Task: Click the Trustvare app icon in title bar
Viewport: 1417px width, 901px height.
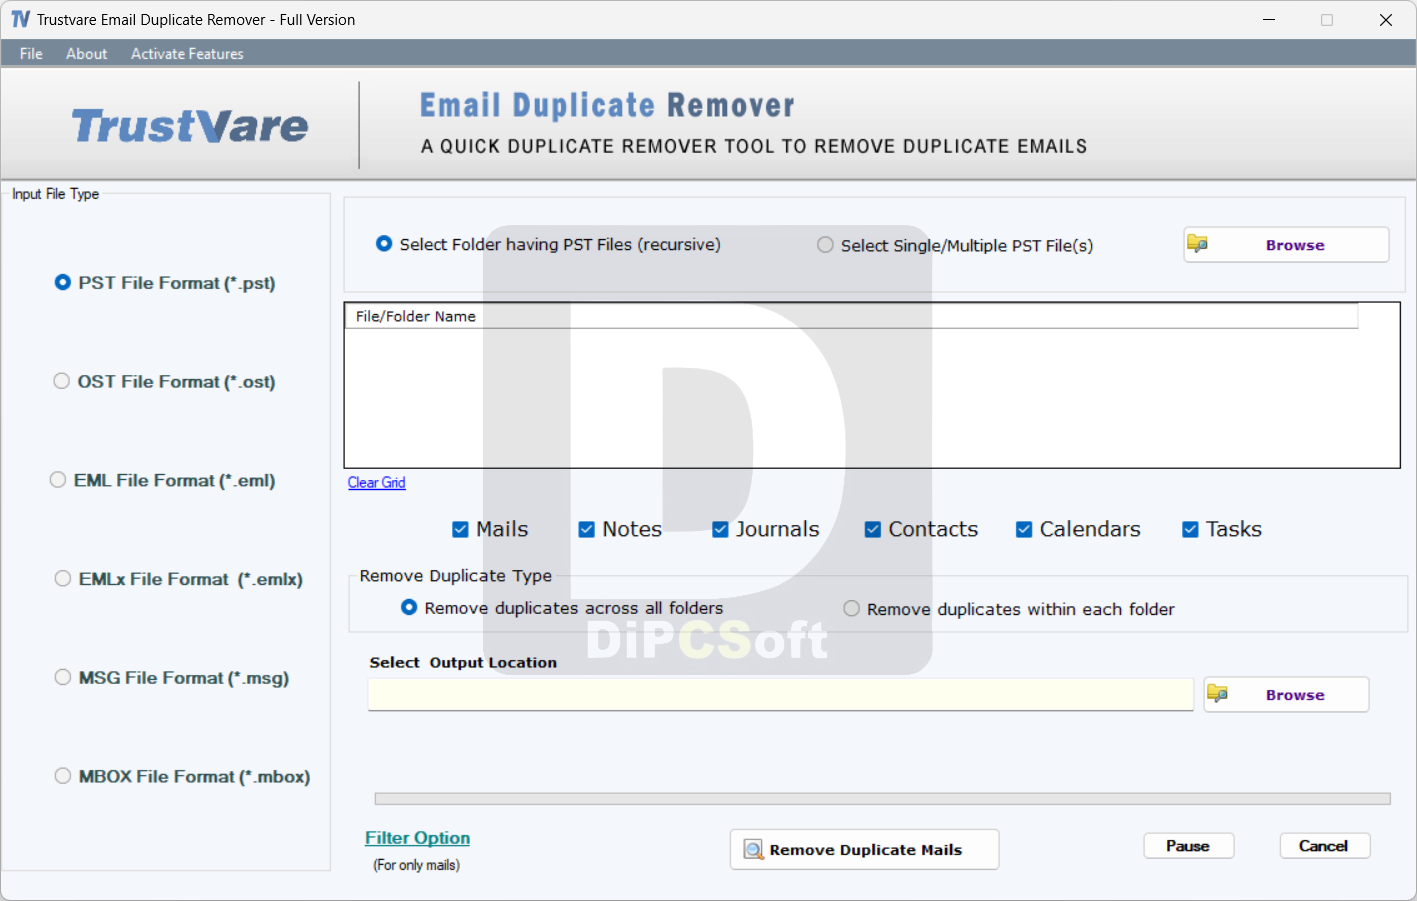Action: click(x=20, y=19)
